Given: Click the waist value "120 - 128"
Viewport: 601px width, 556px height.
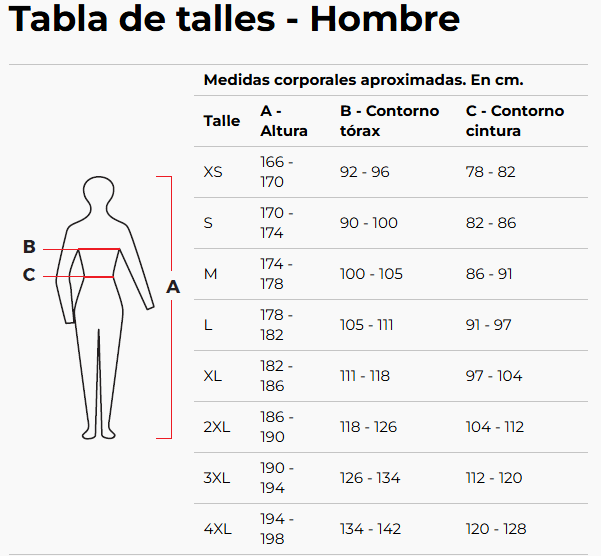Looking at the screenshot, I should (496, 529).
